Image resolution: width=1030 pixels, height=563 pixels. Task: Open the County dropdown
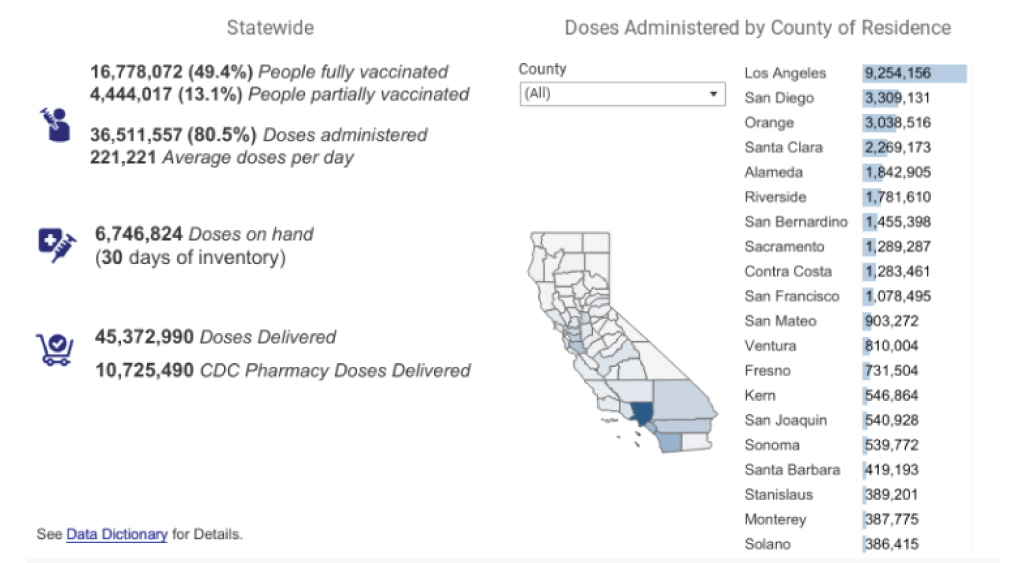pyautogui.click(x=621, y=94)
